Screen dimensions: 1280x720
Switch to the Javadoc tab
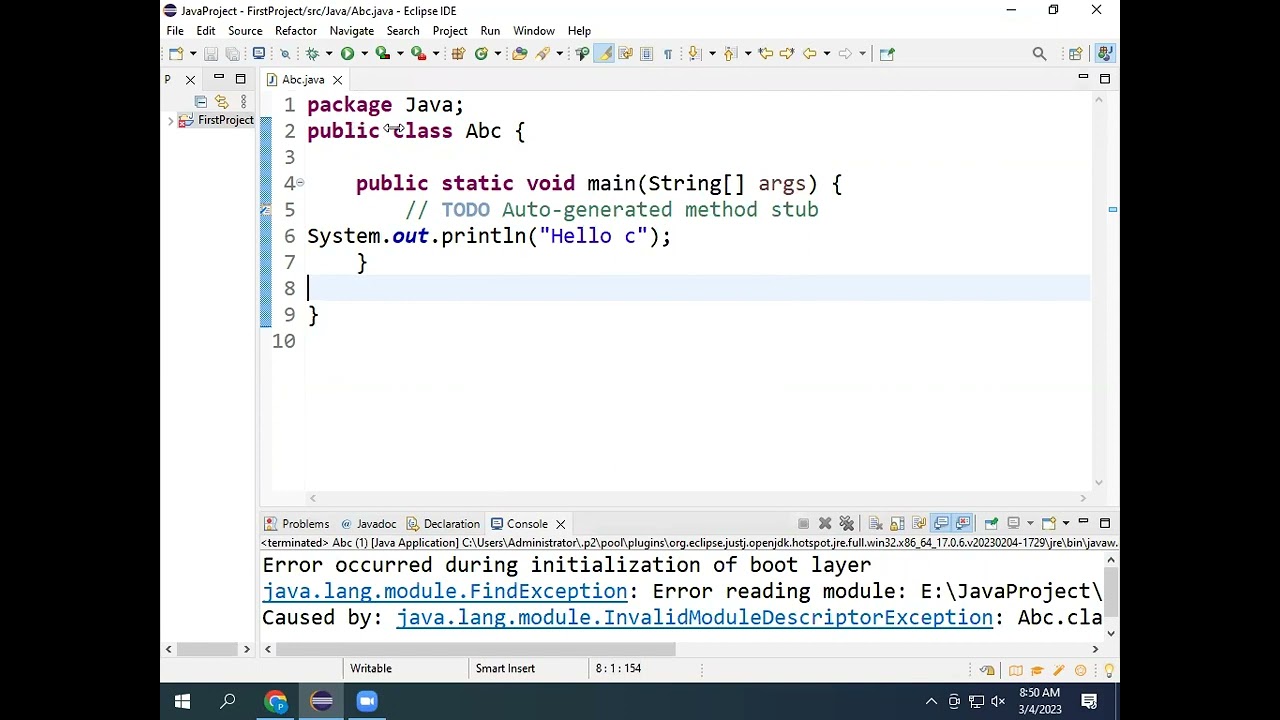pos(368,524)
